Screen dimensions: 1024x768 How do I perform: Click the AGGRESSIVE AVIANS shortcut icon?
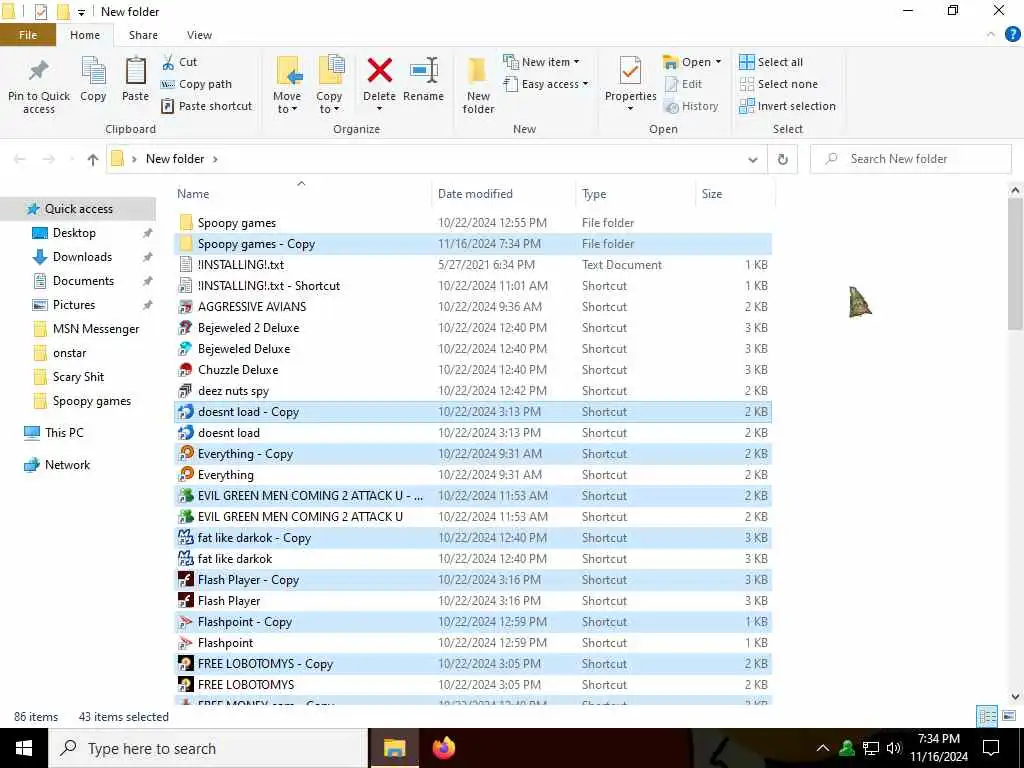tap(186, 307)
